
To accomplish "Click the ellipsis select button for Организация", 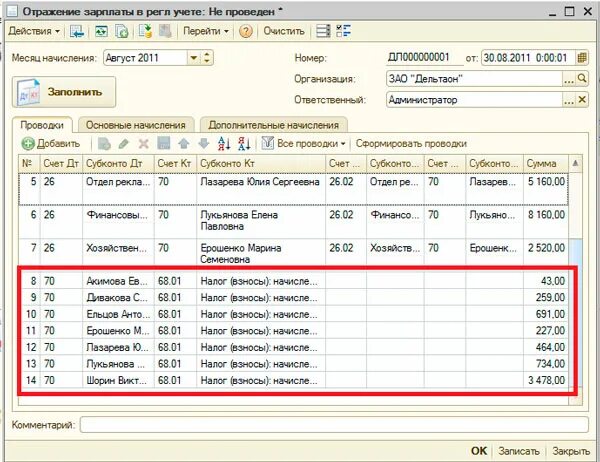I will pyautogui.click(x=569, y=79).
